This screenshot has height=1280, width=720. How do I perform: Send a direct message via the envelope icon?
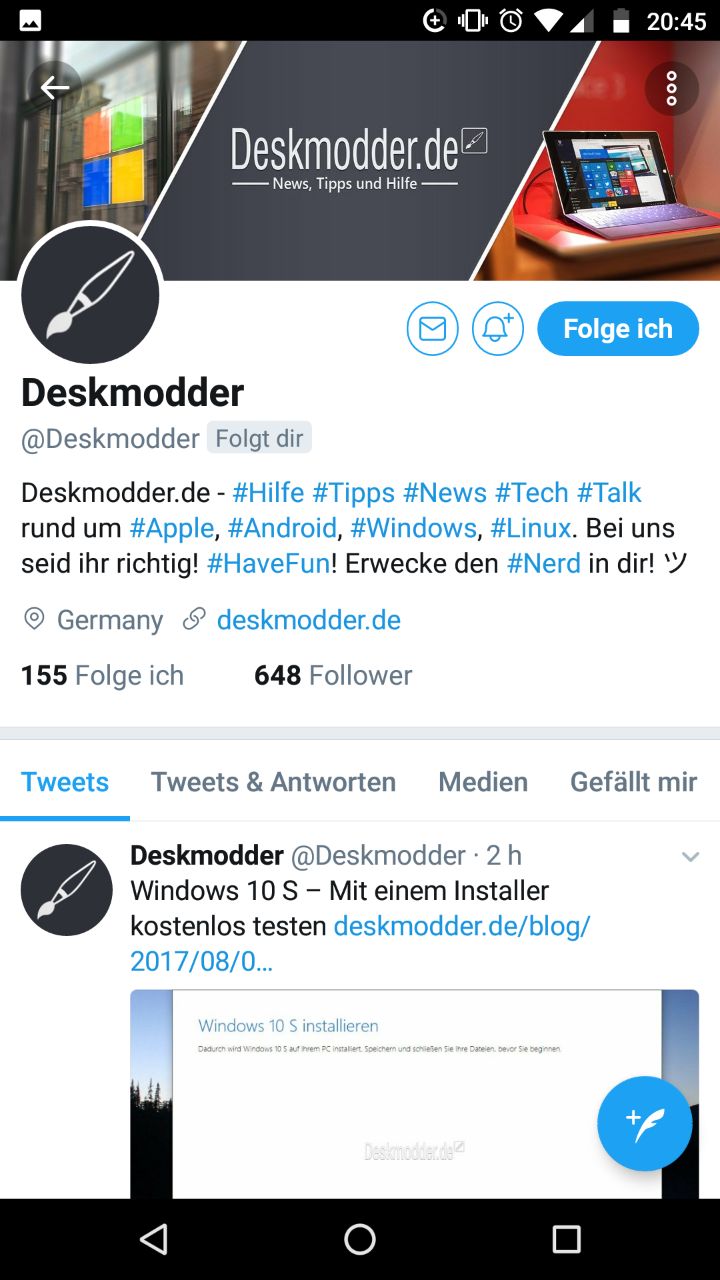[432, 329]
